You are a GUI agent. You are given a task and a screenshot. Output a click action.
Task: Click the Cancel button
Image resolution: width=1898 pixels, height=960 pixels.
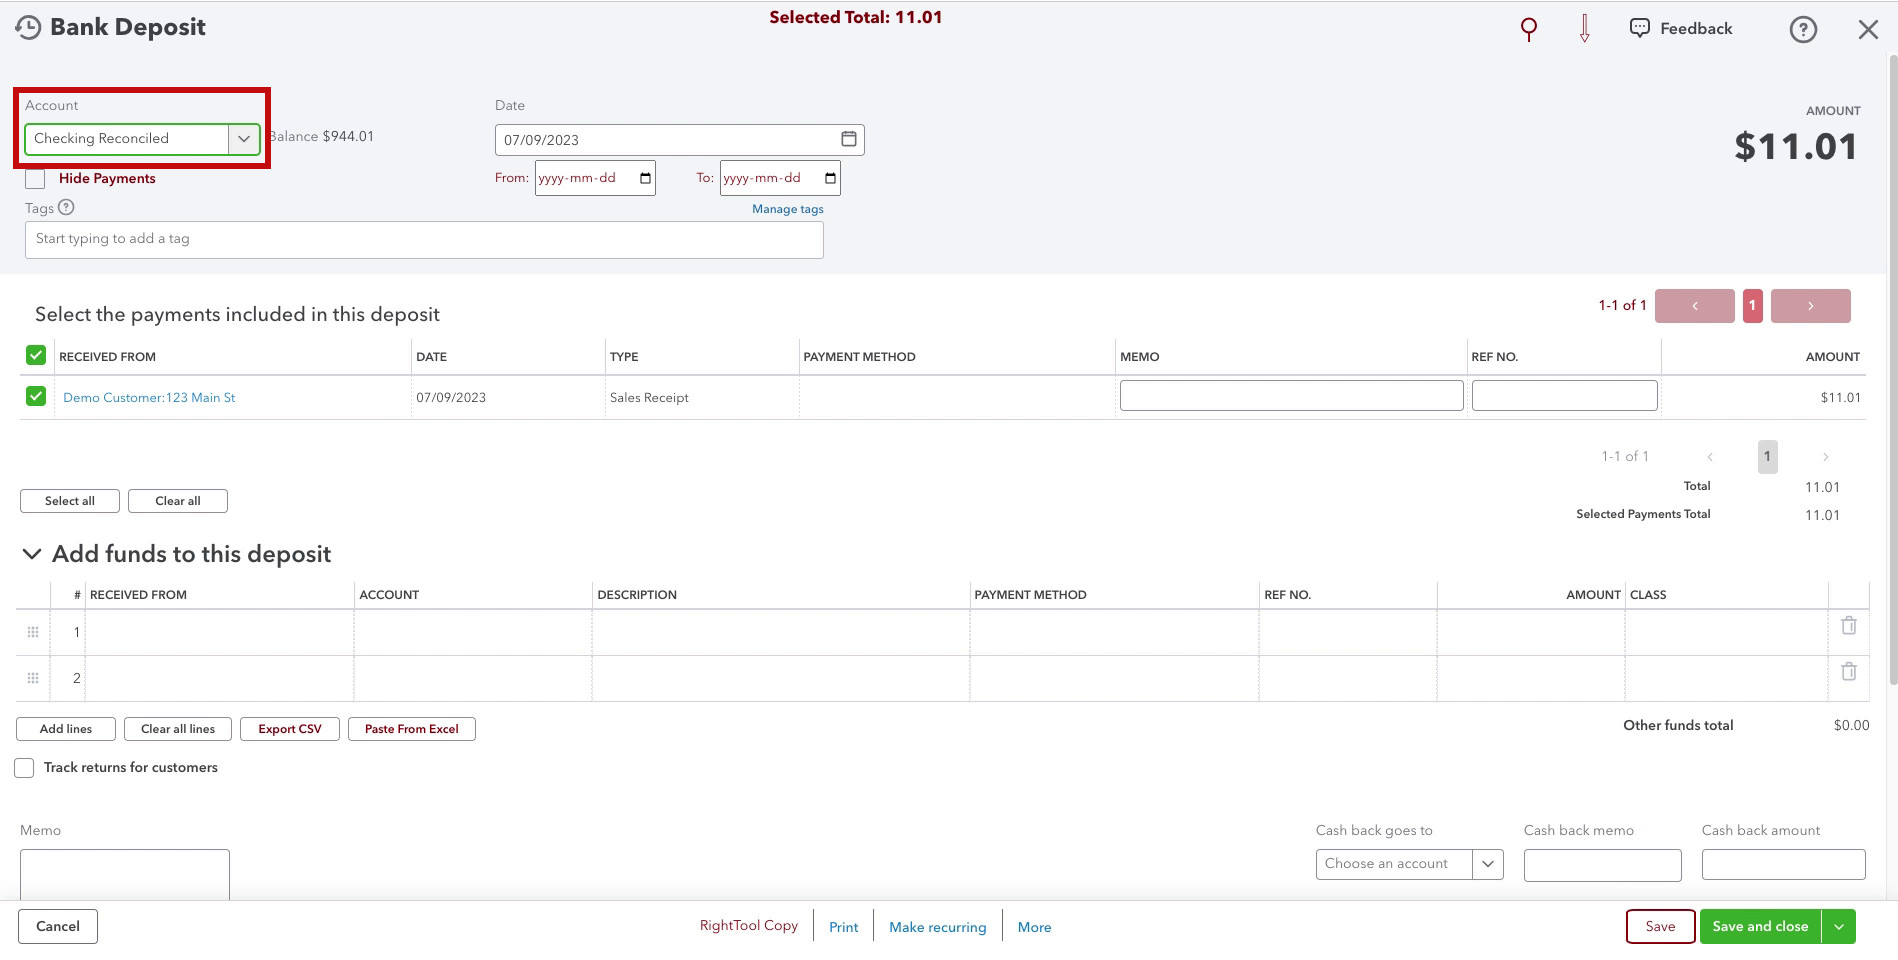(x=58, y=927)
